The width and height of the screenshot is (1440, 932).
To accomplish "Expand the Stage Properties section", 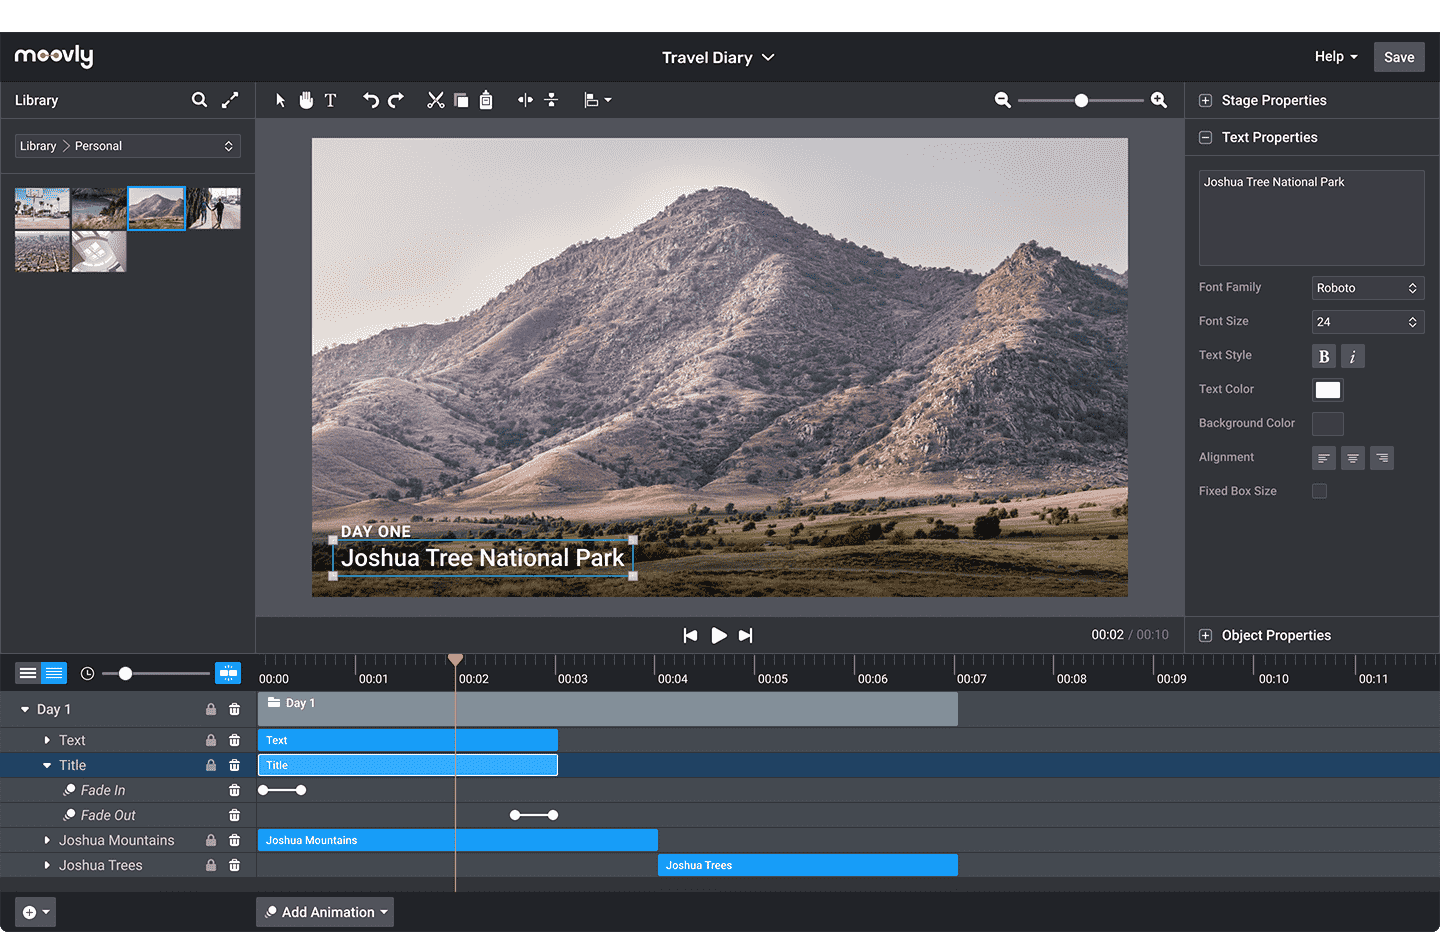I will tap(1205, 100).
